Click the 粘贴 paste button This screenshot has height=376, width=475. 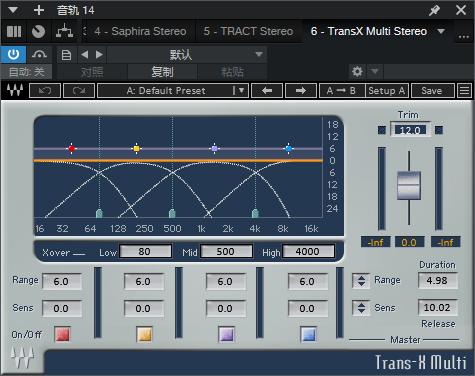232,72
